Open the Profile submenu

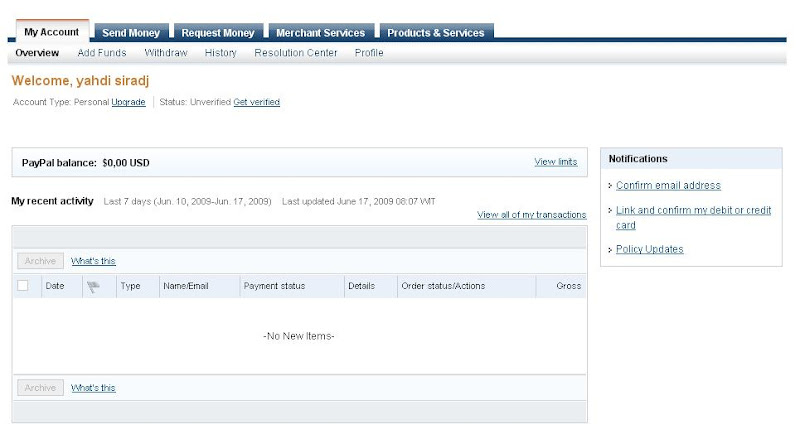369,53
